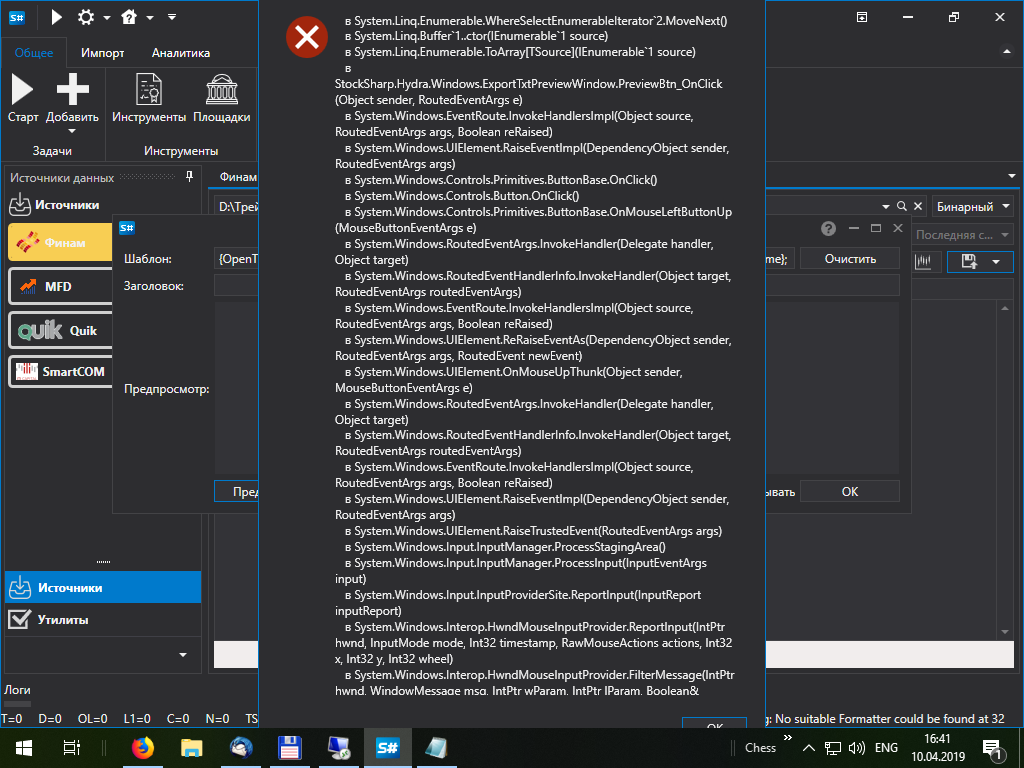This screenshot has height=768, width=1024.
Task: Click the Очистить button
Action: tap(850, 259)
